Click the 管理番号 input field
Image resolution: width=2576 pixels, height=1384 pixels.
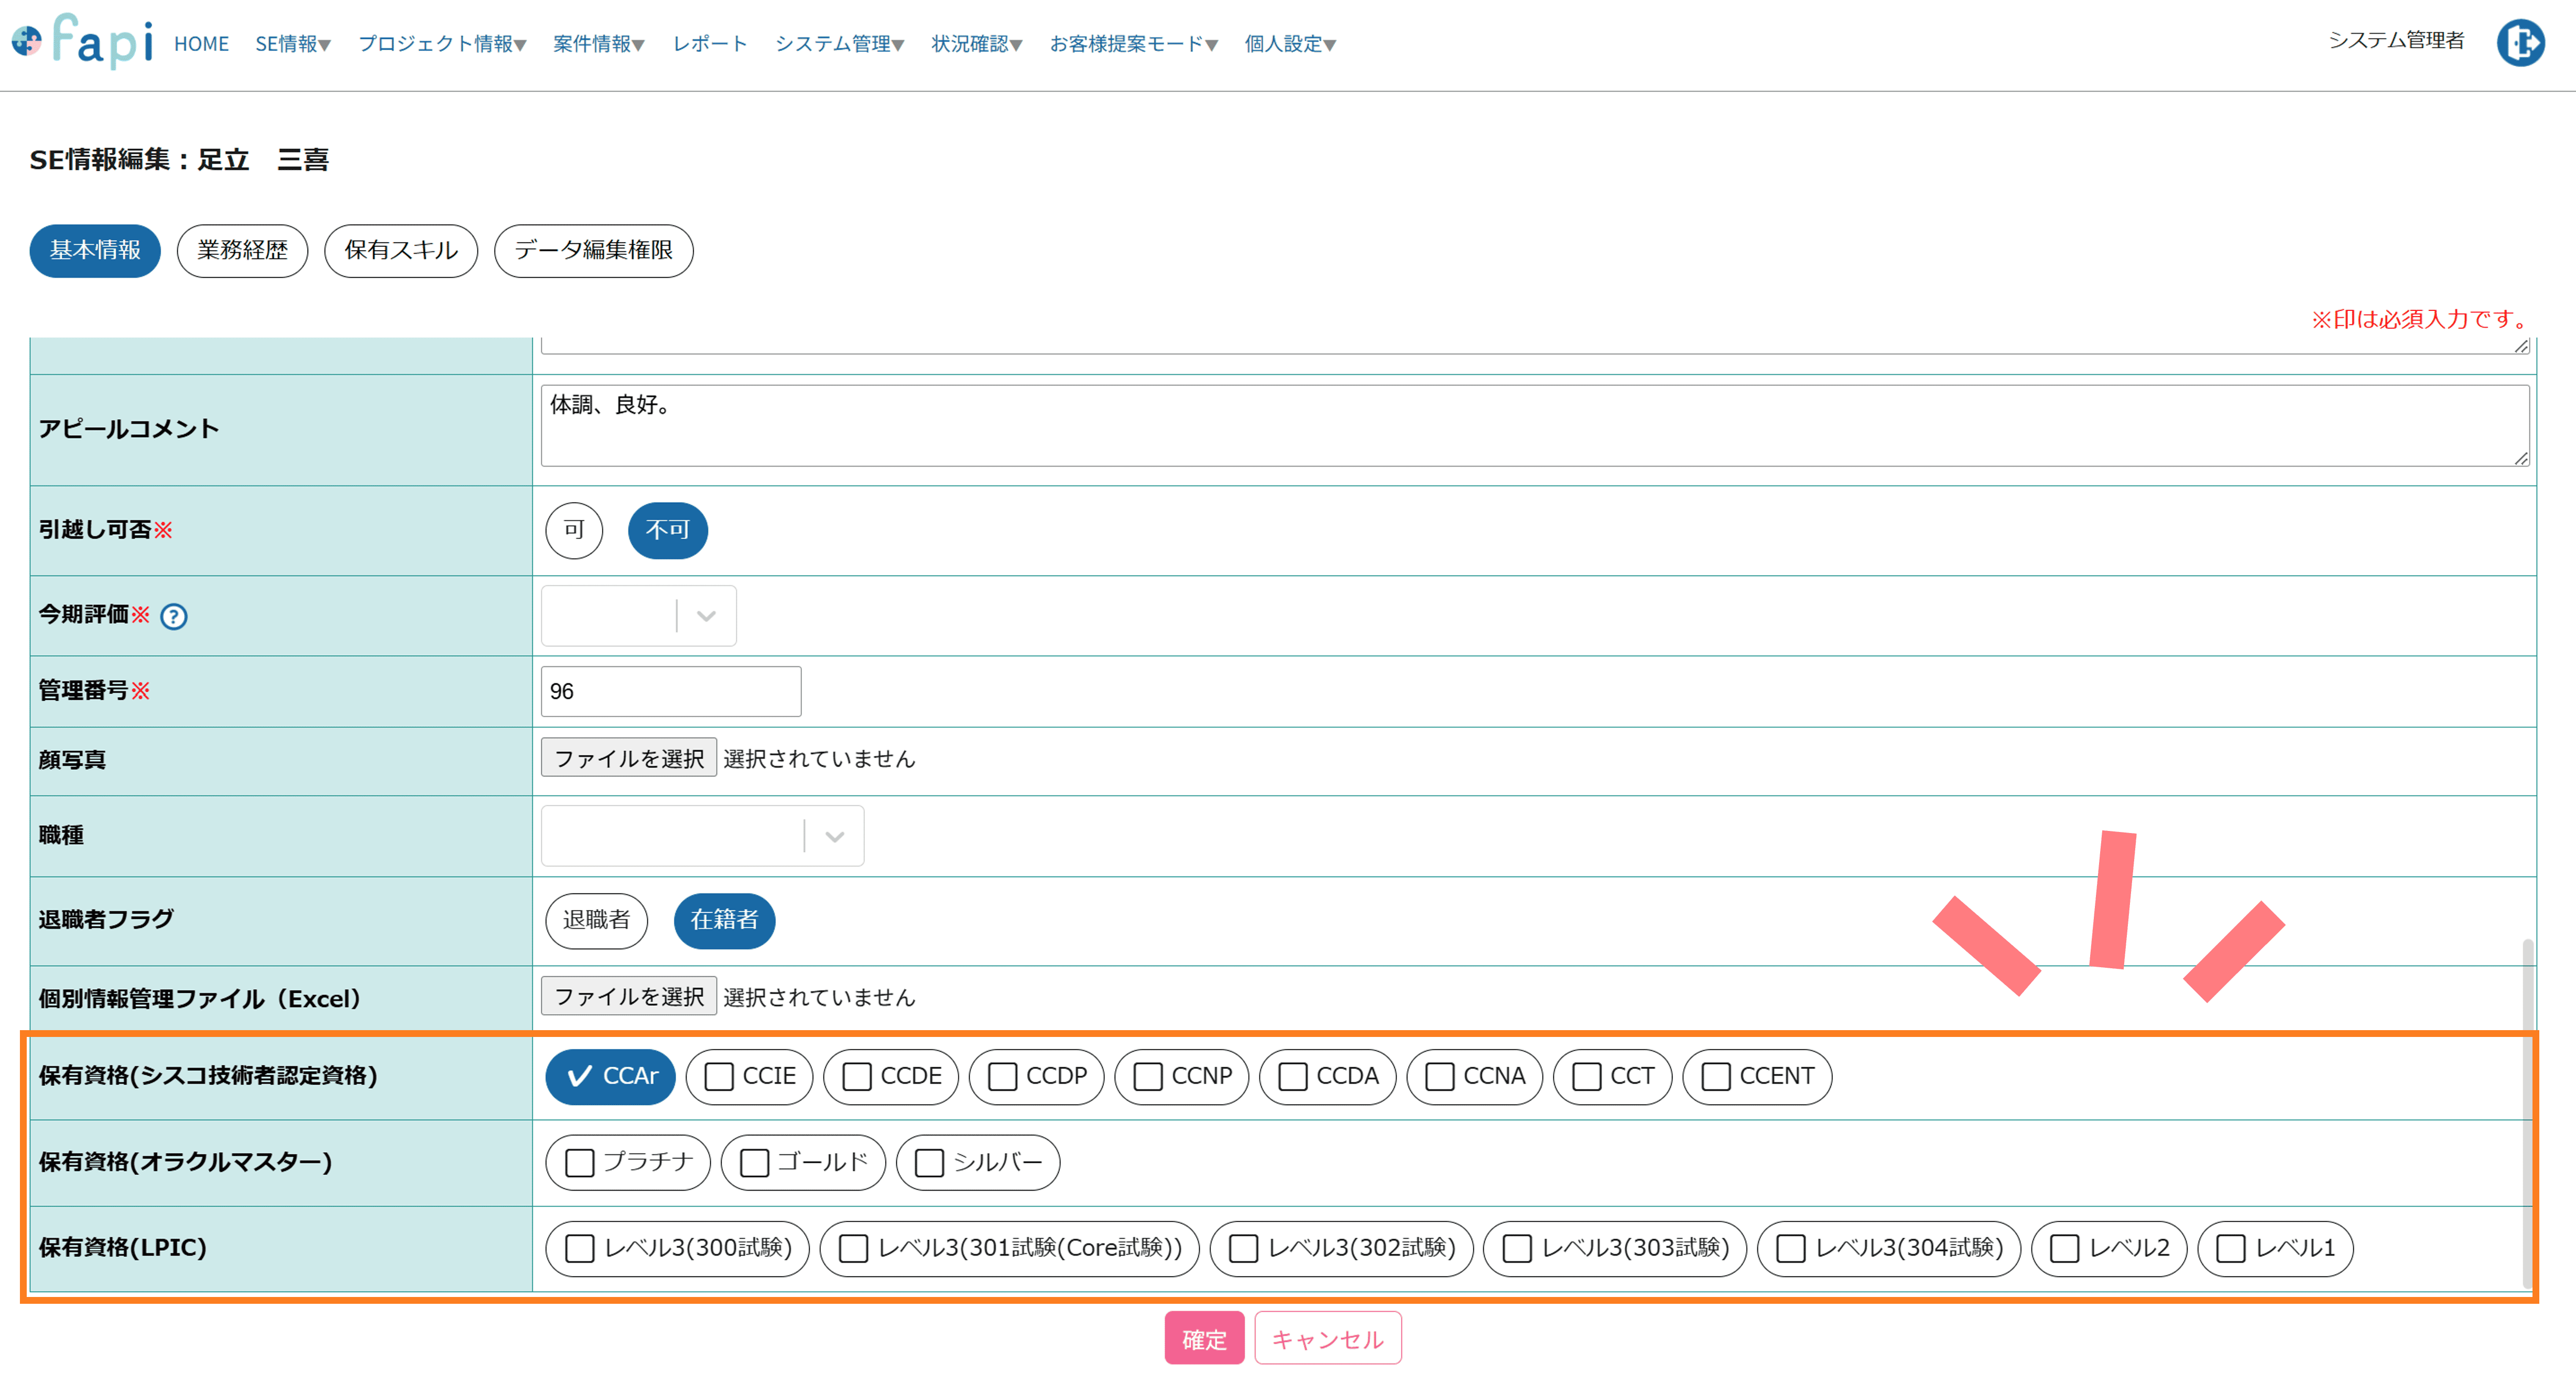(671, 691)
